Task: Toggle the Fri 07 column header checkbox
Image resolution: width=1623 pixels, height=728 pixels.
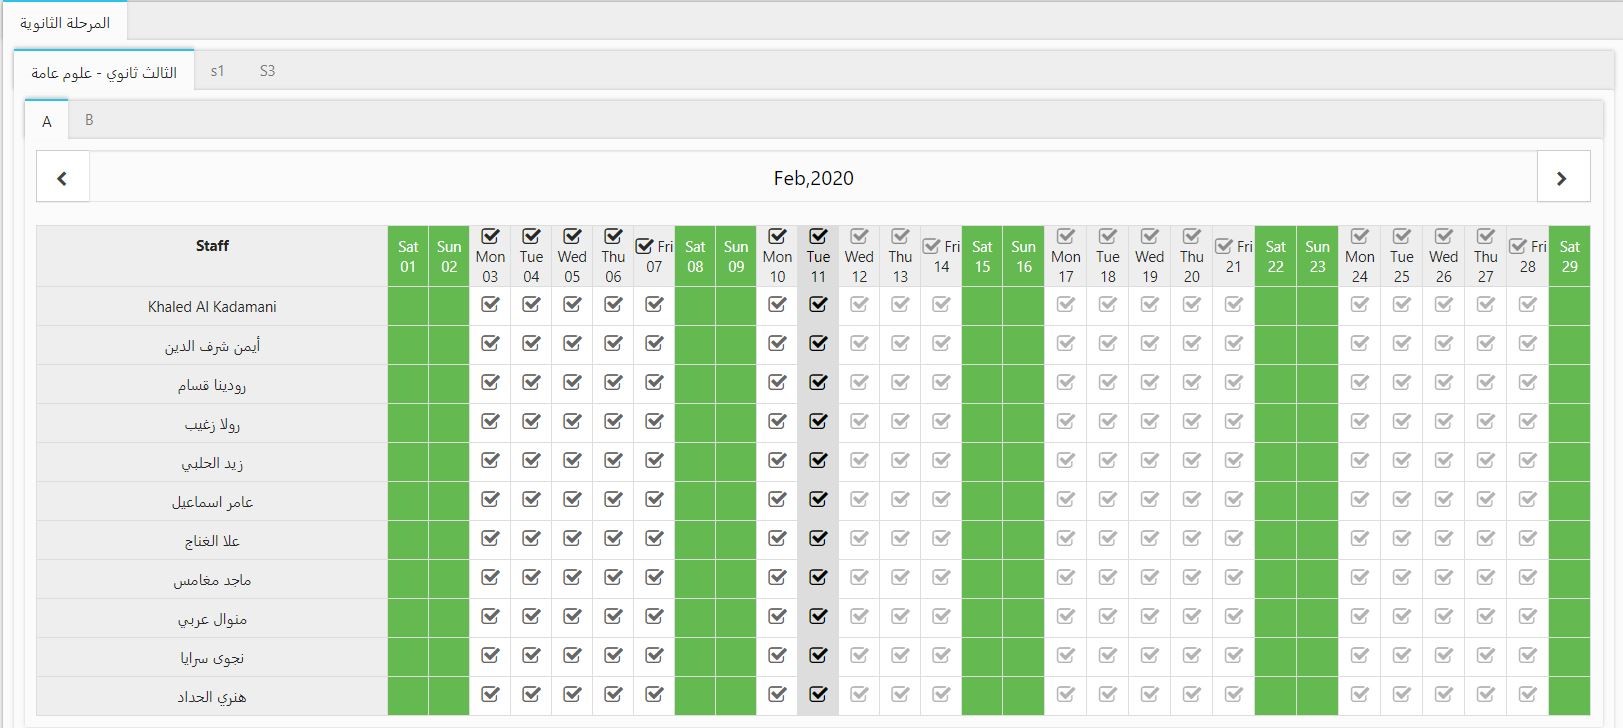Action: 645,246
